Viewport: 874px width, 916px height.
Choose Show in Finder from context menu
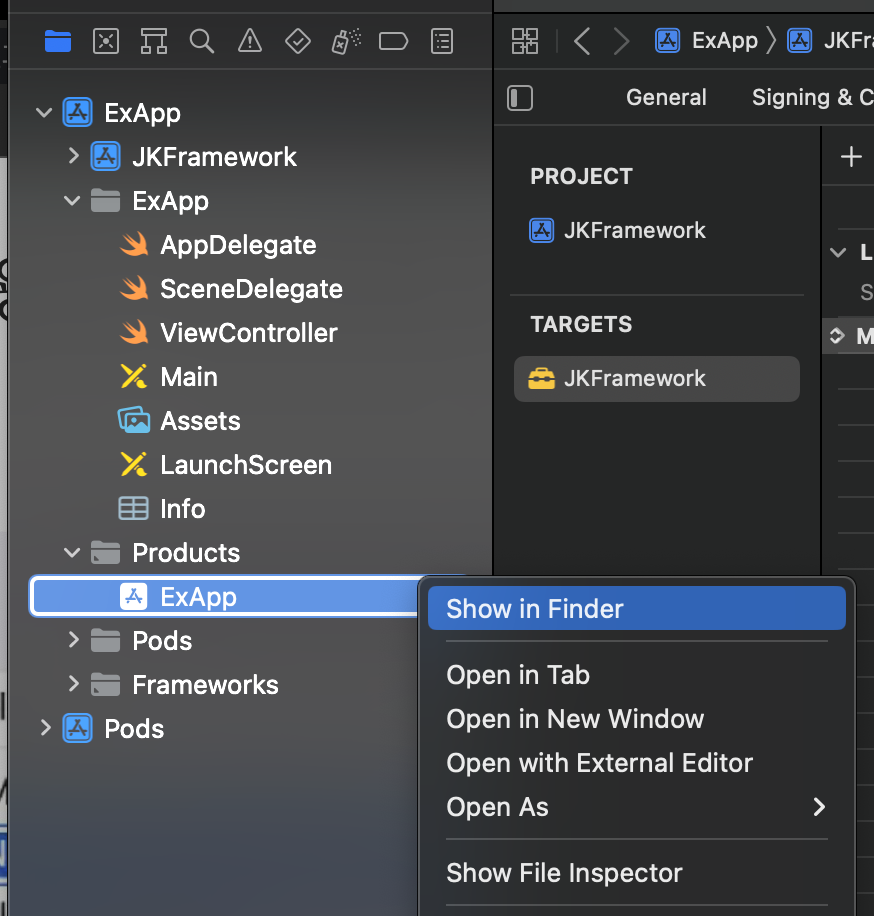(637, 608)
